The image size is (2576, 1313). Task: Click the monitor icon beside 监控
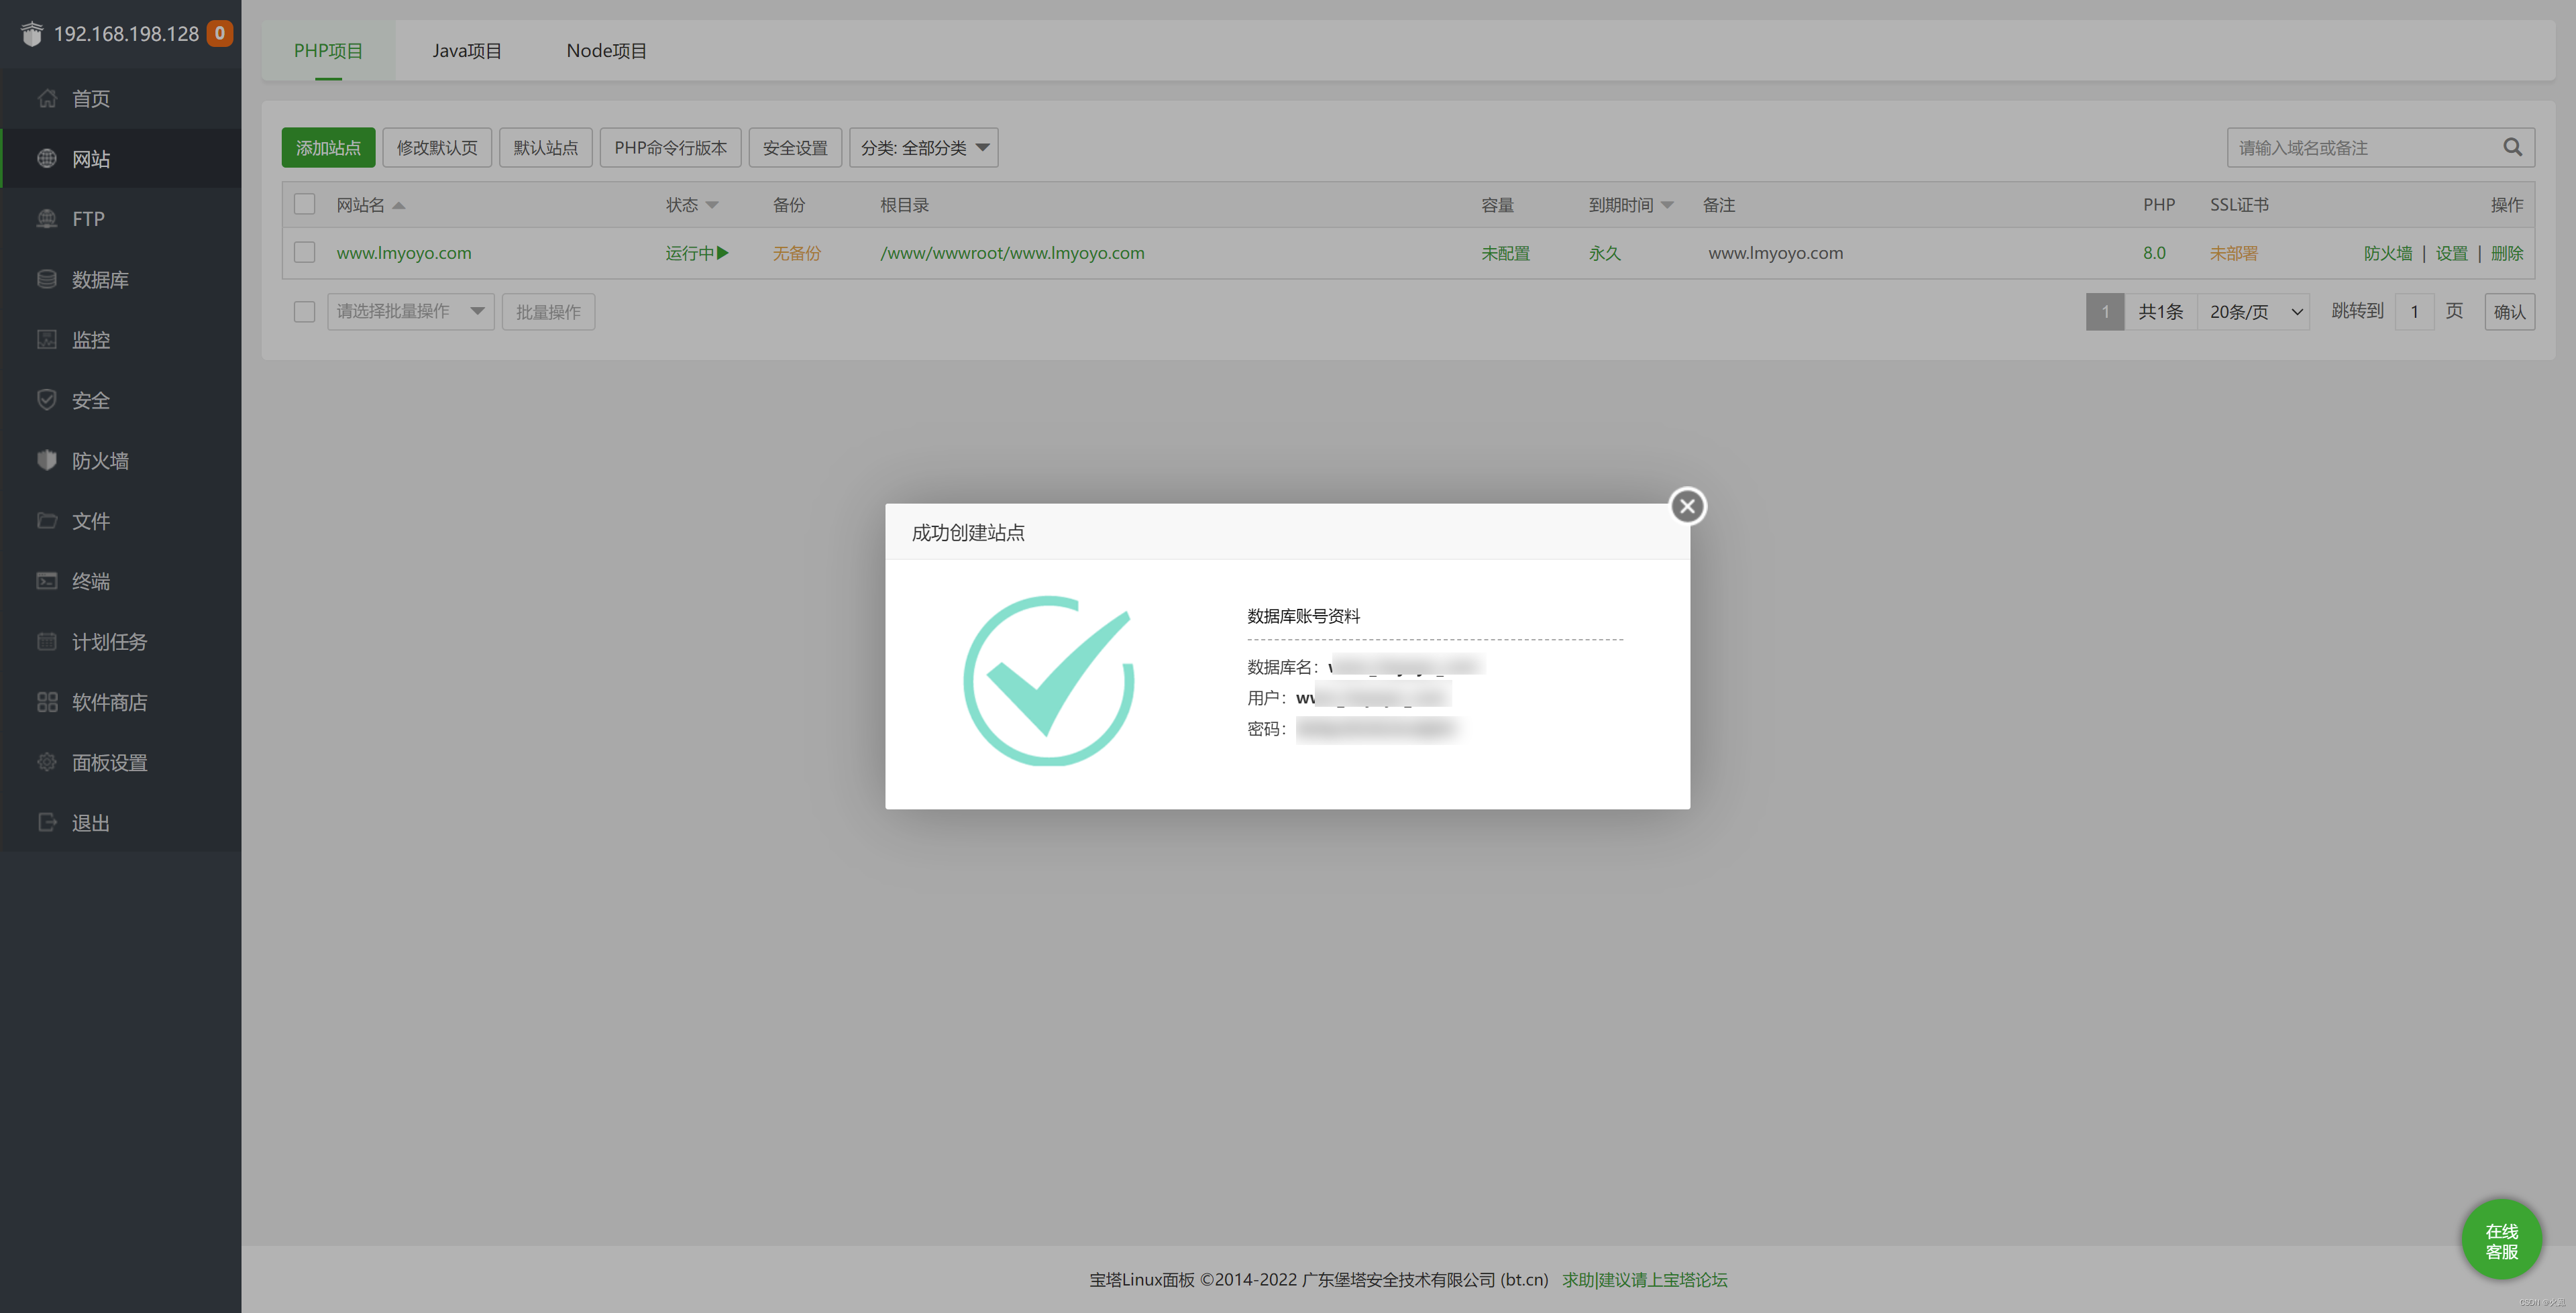tap(47, 339)
